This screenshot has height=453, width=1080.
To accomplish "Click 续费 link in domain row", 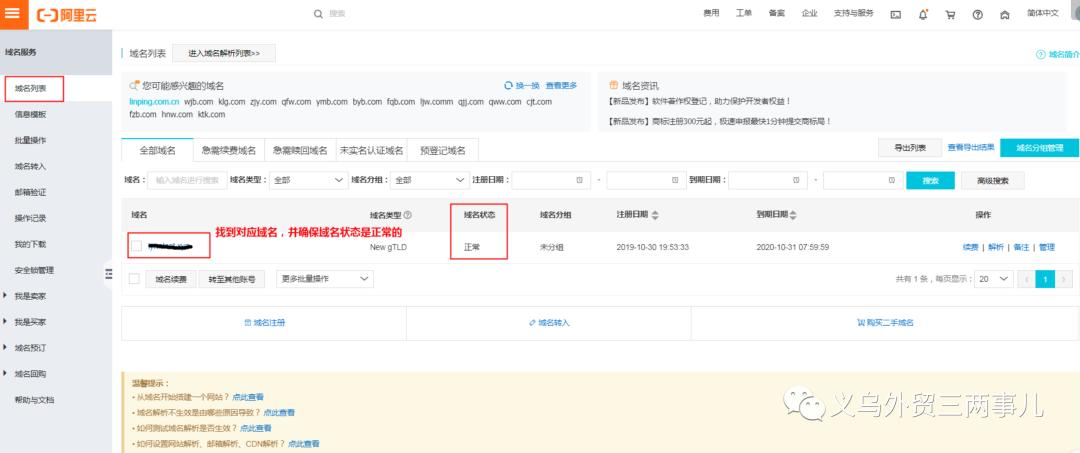I will (x=970, y=247).
